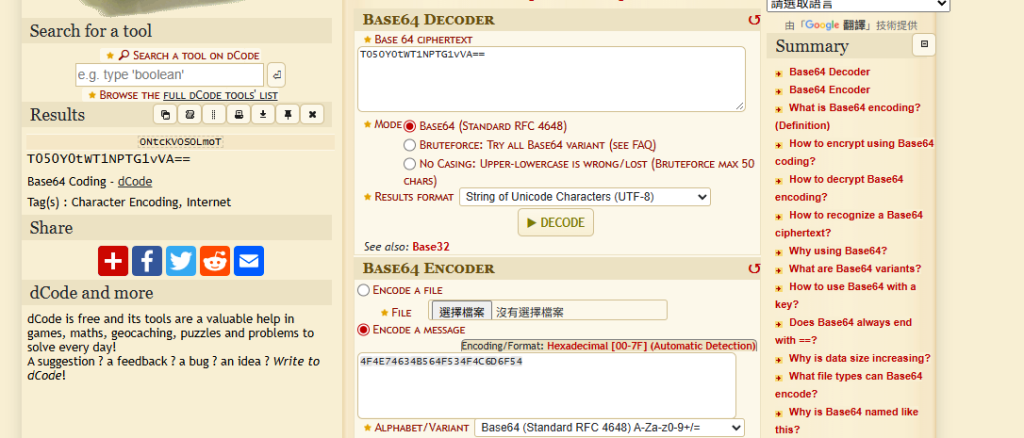Image resolution: width=1024 pixels, height=438 pixels.
Task: Open 'Why is Base64 named like this?' link
Action: (846, 420)
